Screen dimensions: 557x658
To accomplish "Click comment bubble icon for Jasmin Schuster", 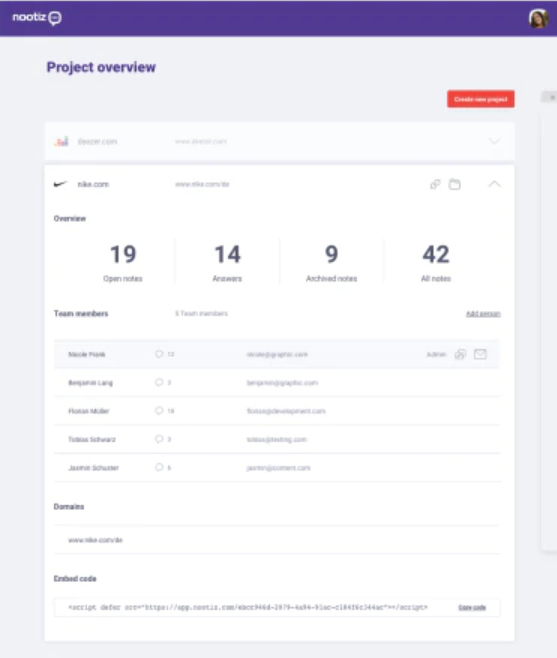I will [x=159, y=467].
